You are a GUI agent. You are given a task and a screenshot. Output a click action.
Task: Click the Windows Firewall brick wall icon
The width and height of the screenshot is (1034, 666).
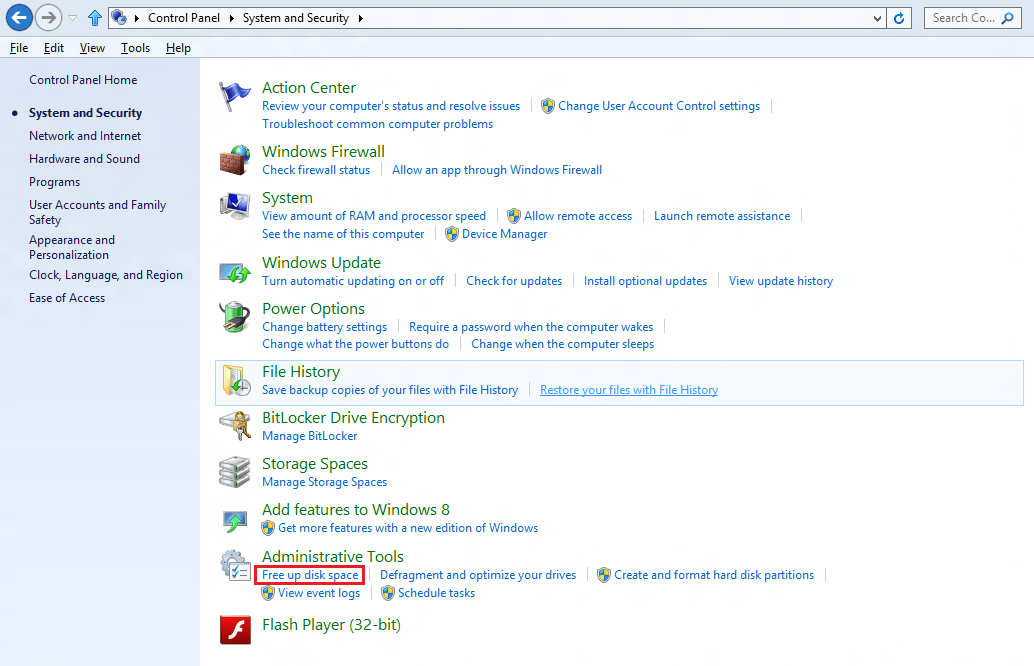click(x=235, y=160)
